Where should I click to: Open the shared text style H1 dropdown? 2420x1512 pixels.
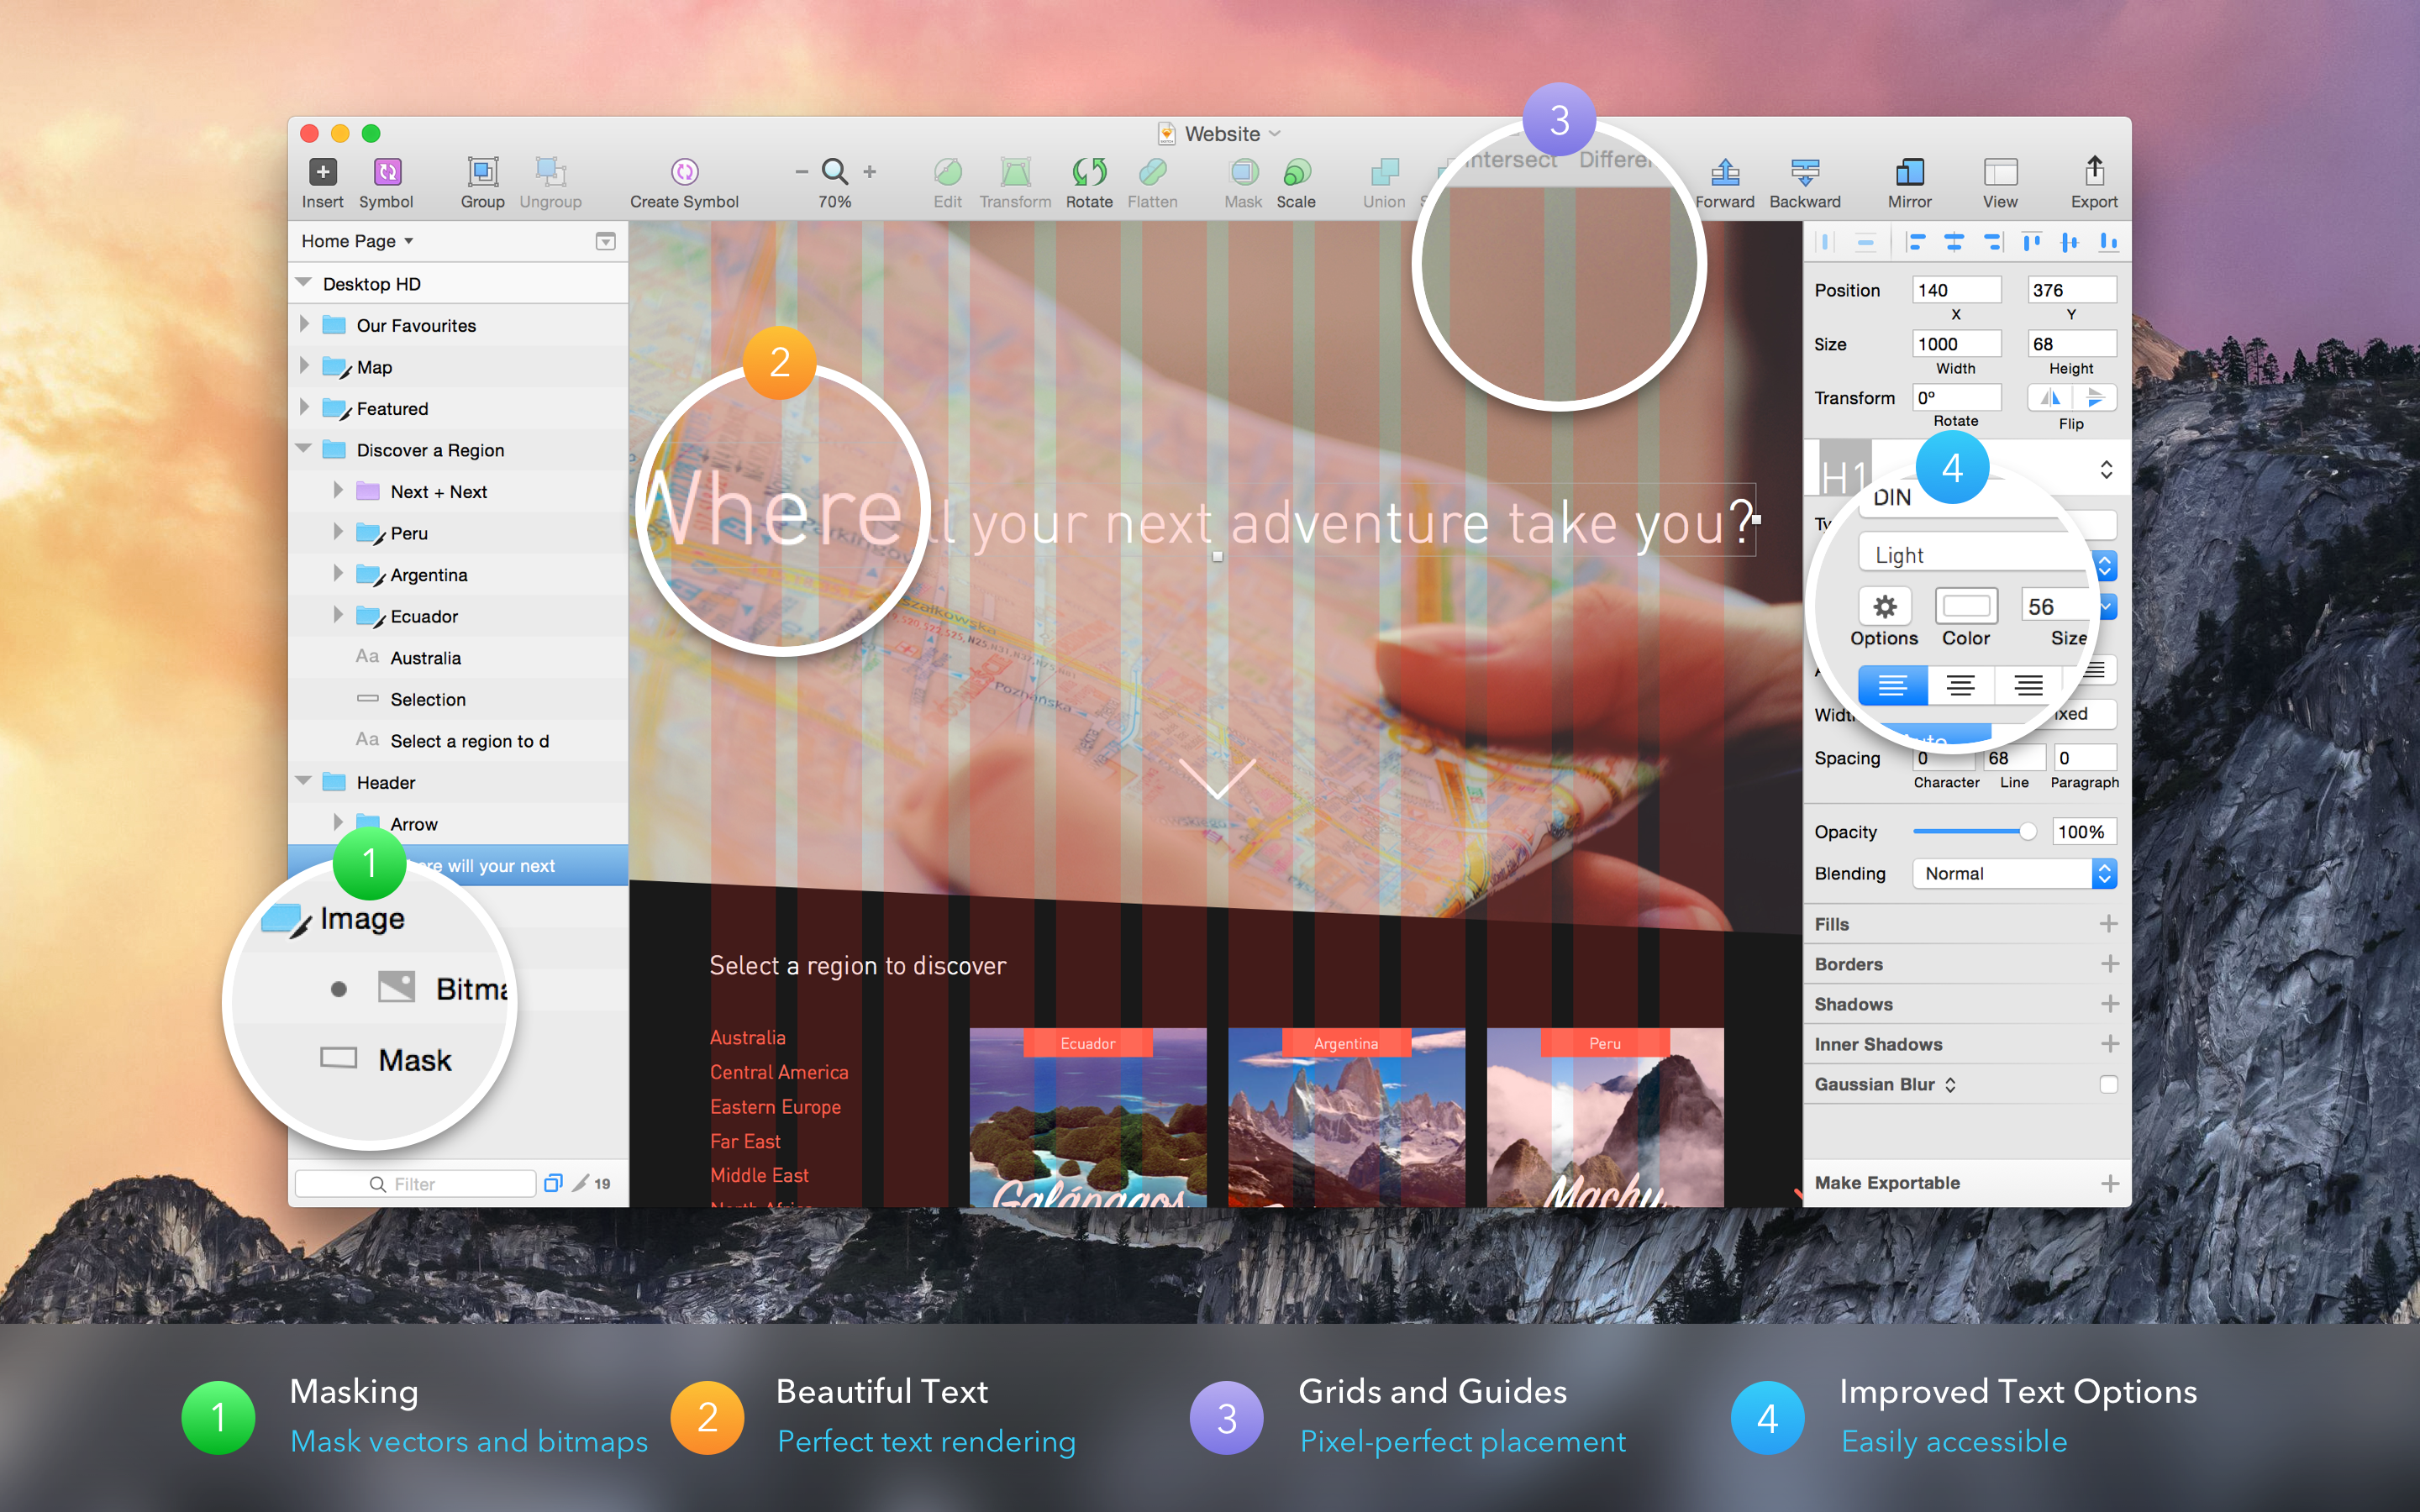click(2106, 469)
